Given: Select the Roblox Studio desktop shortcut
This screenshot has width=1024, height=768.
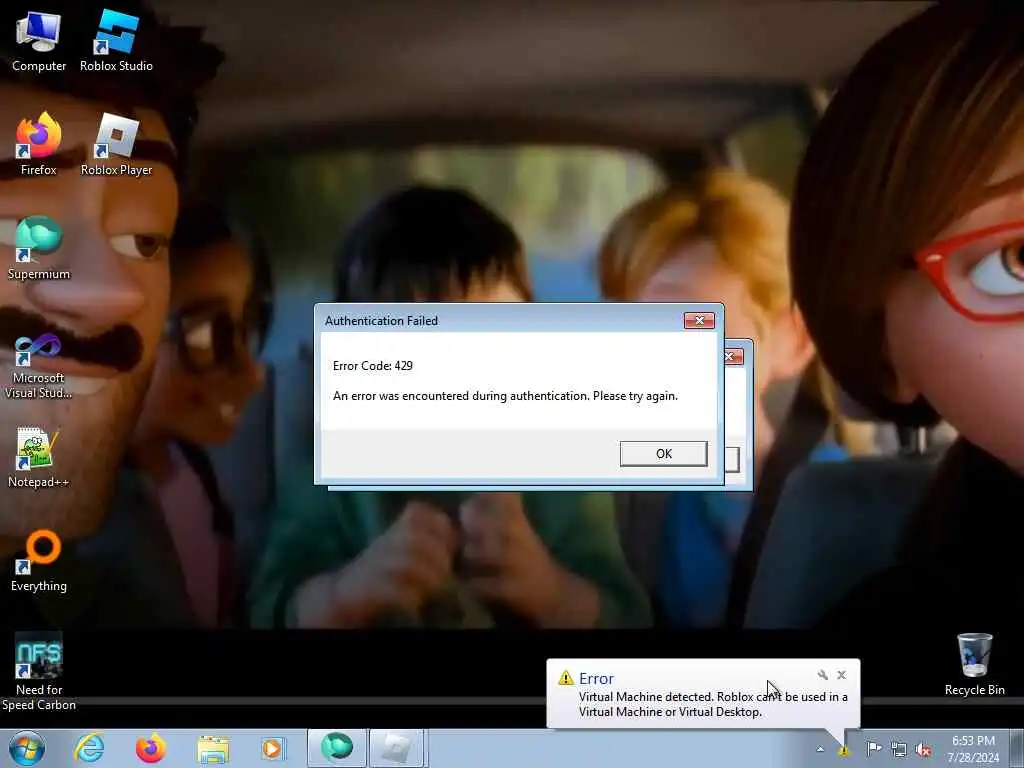Looking at the screenshot, I should (116, 41).
